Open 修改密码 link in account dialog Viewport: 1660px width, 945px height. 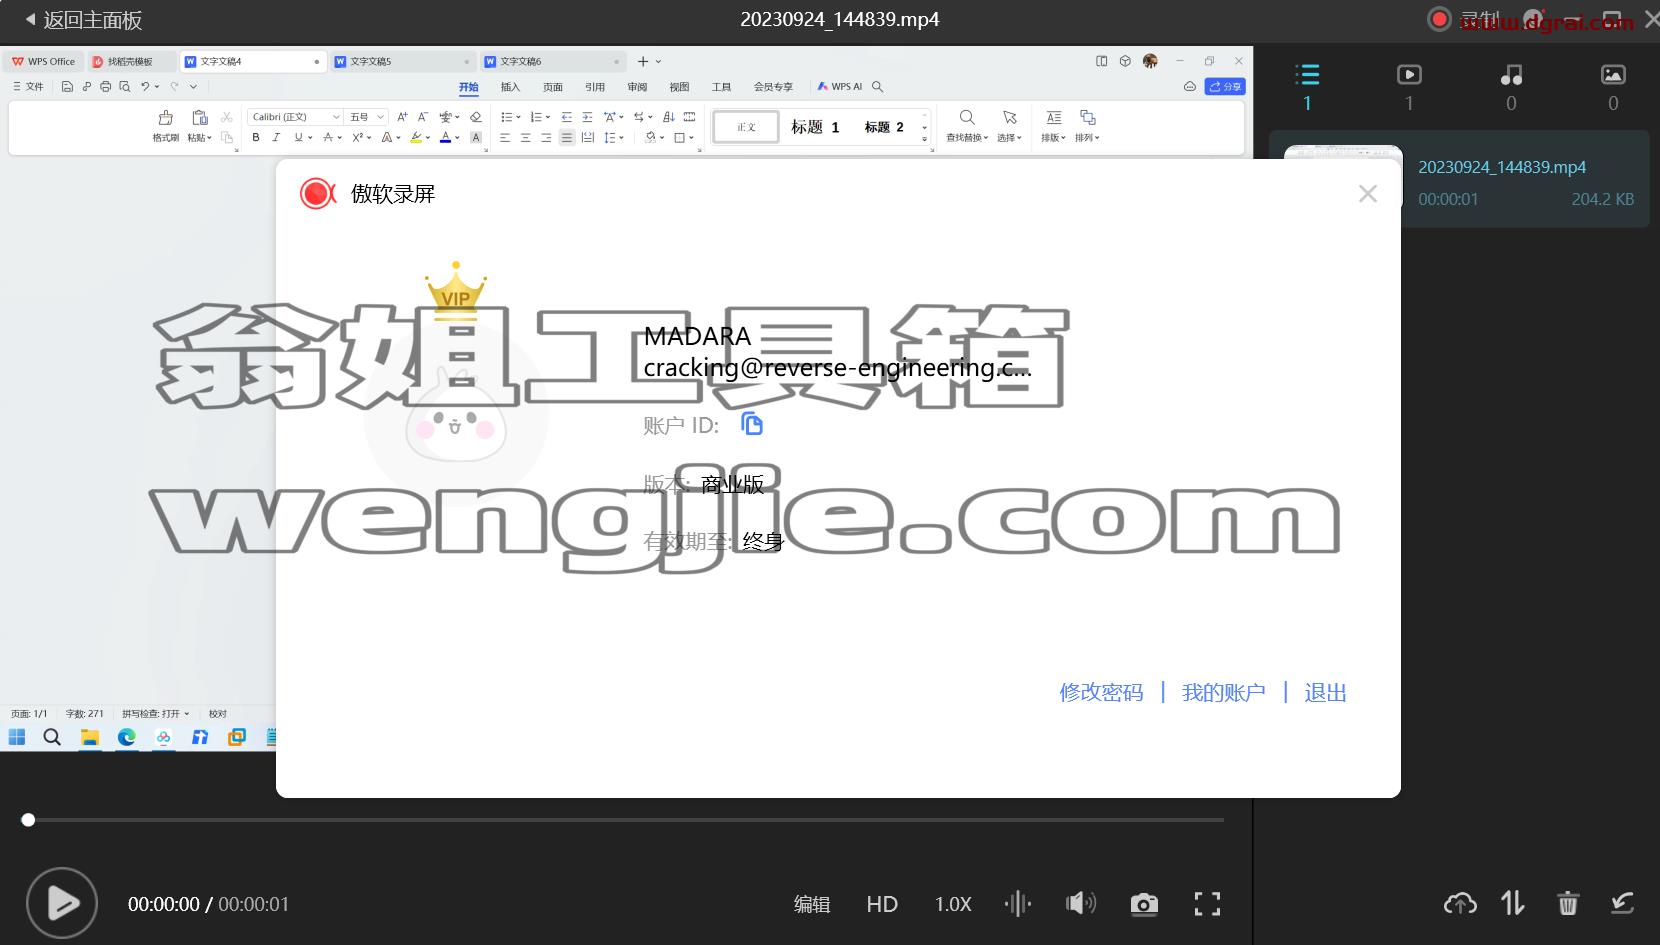point(1101,692)
